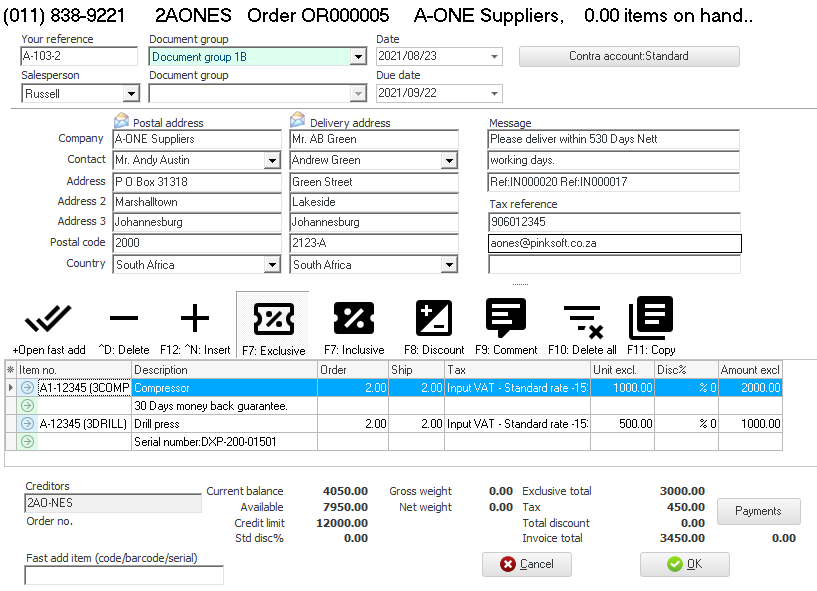The image size is (817, 591).
Task: Click into the Fast add item field
Action: point(124,575)
